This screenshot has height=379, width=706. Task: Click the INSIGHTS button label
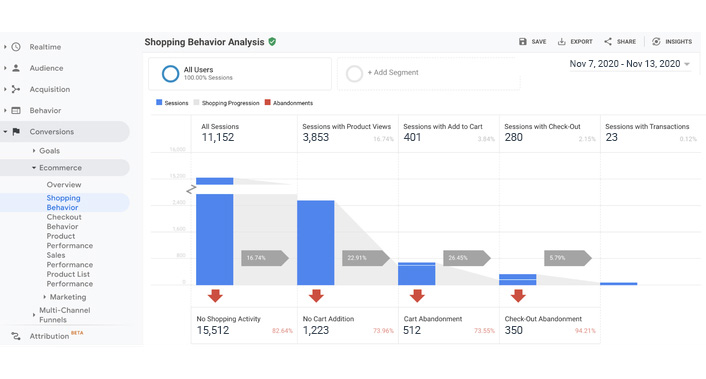[679, 41]
